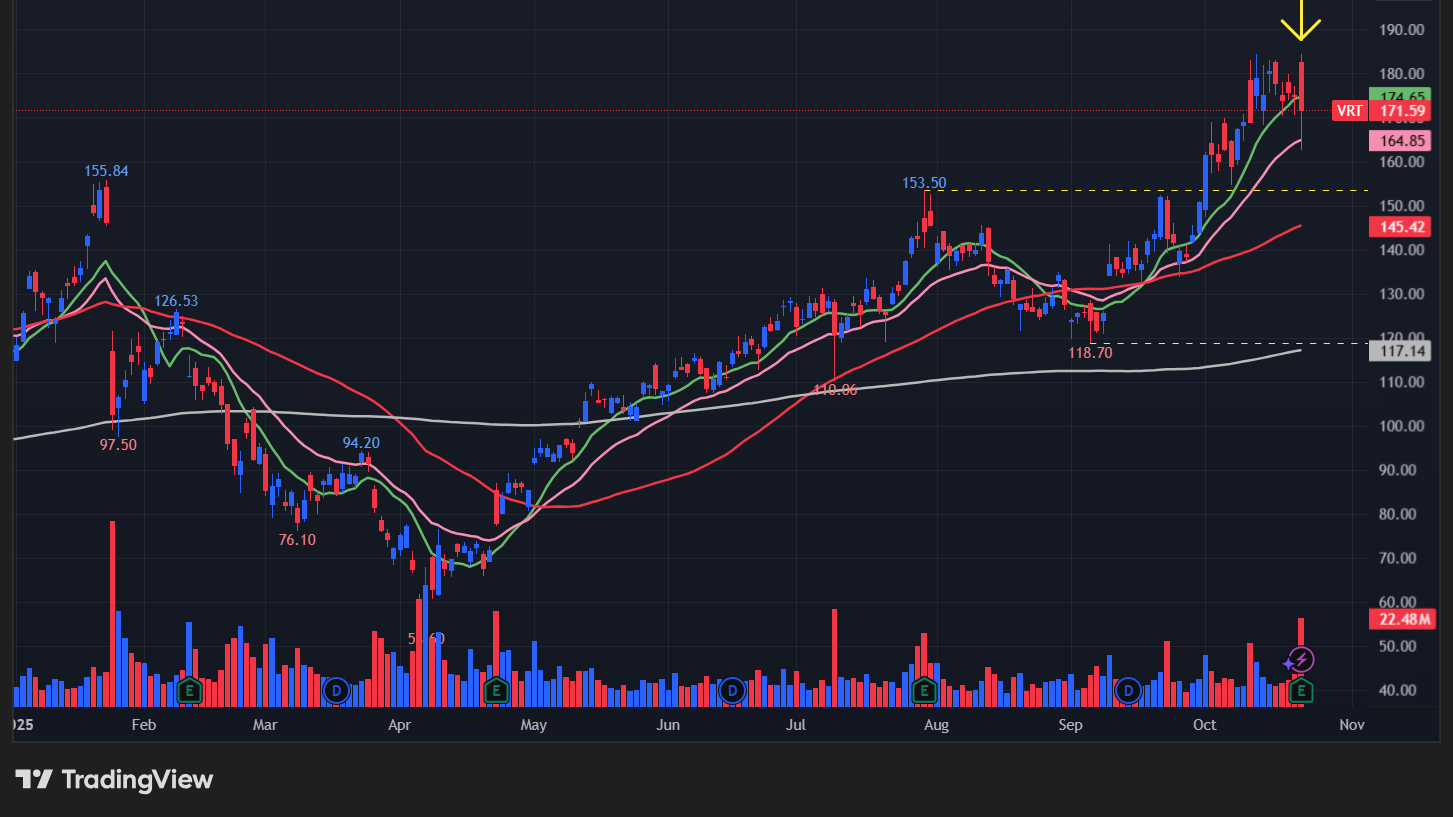Viewport: 1453px width, 817px height.
Task: Click the Nov label on time axis
Action: pos(1351,724)
